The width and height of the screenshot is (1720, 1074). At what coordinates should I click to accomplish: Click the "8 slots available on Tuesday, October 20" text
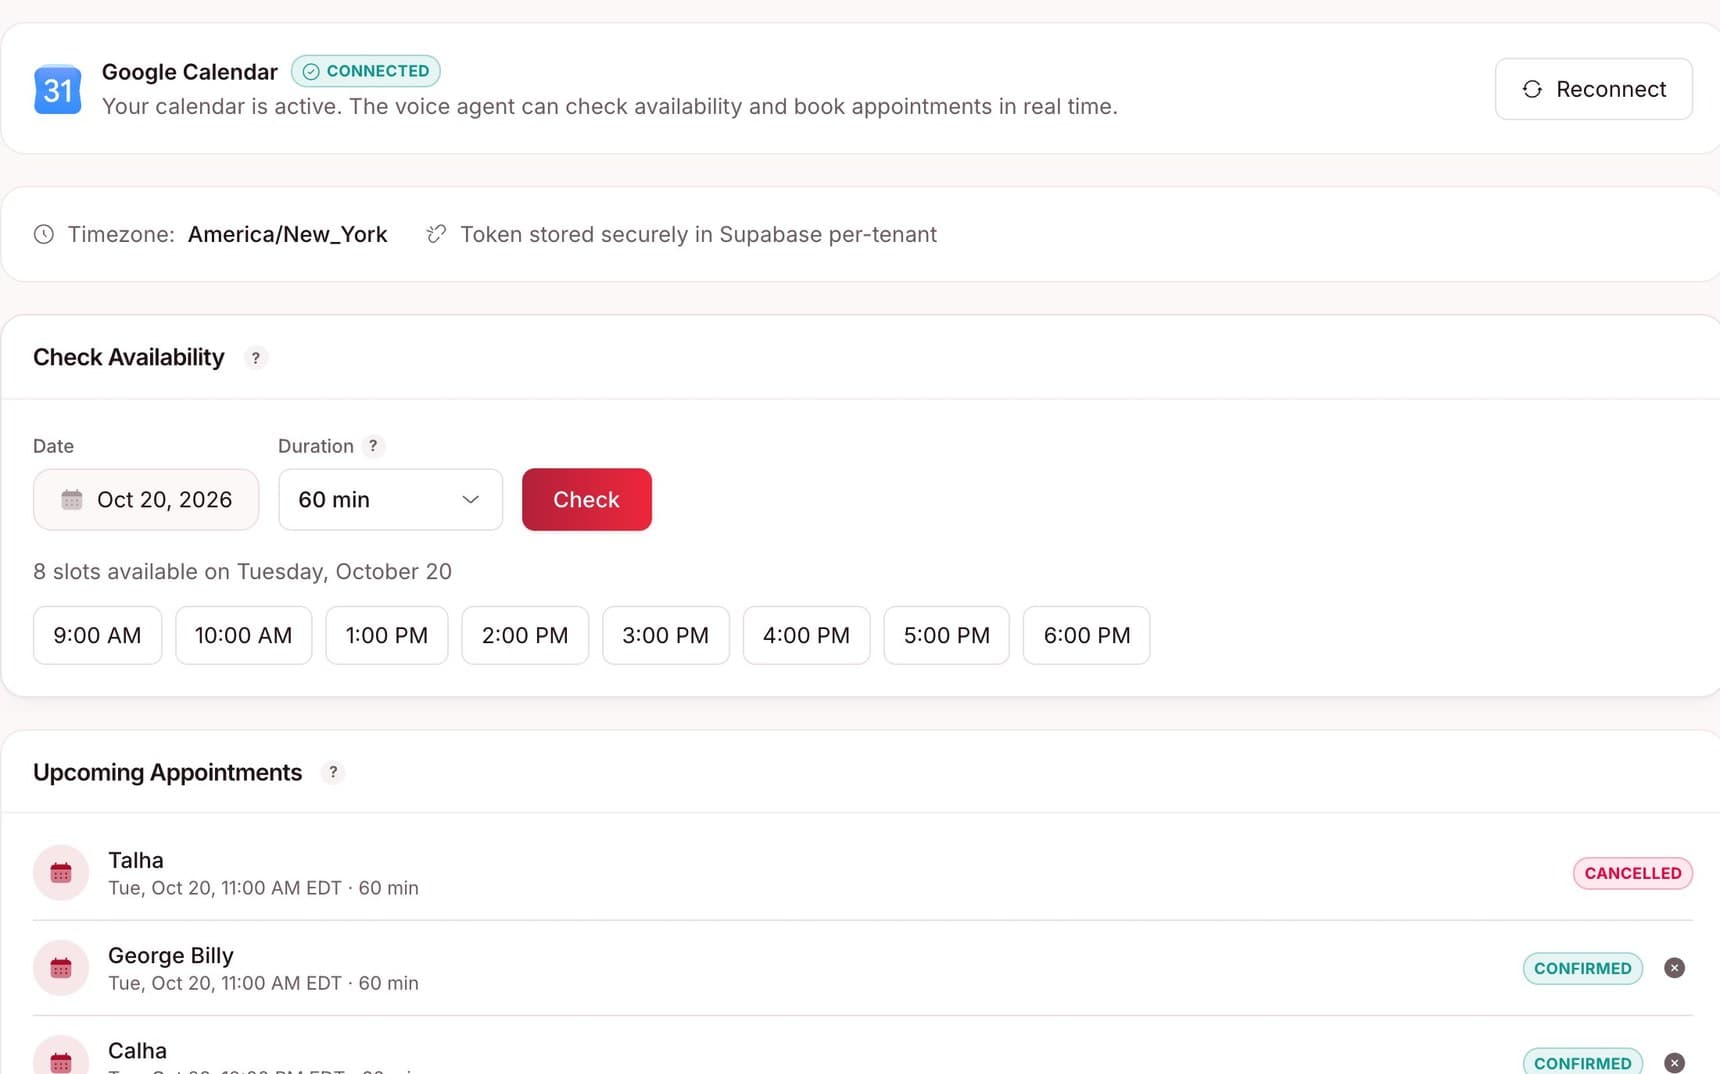click(x=243, y=572)
